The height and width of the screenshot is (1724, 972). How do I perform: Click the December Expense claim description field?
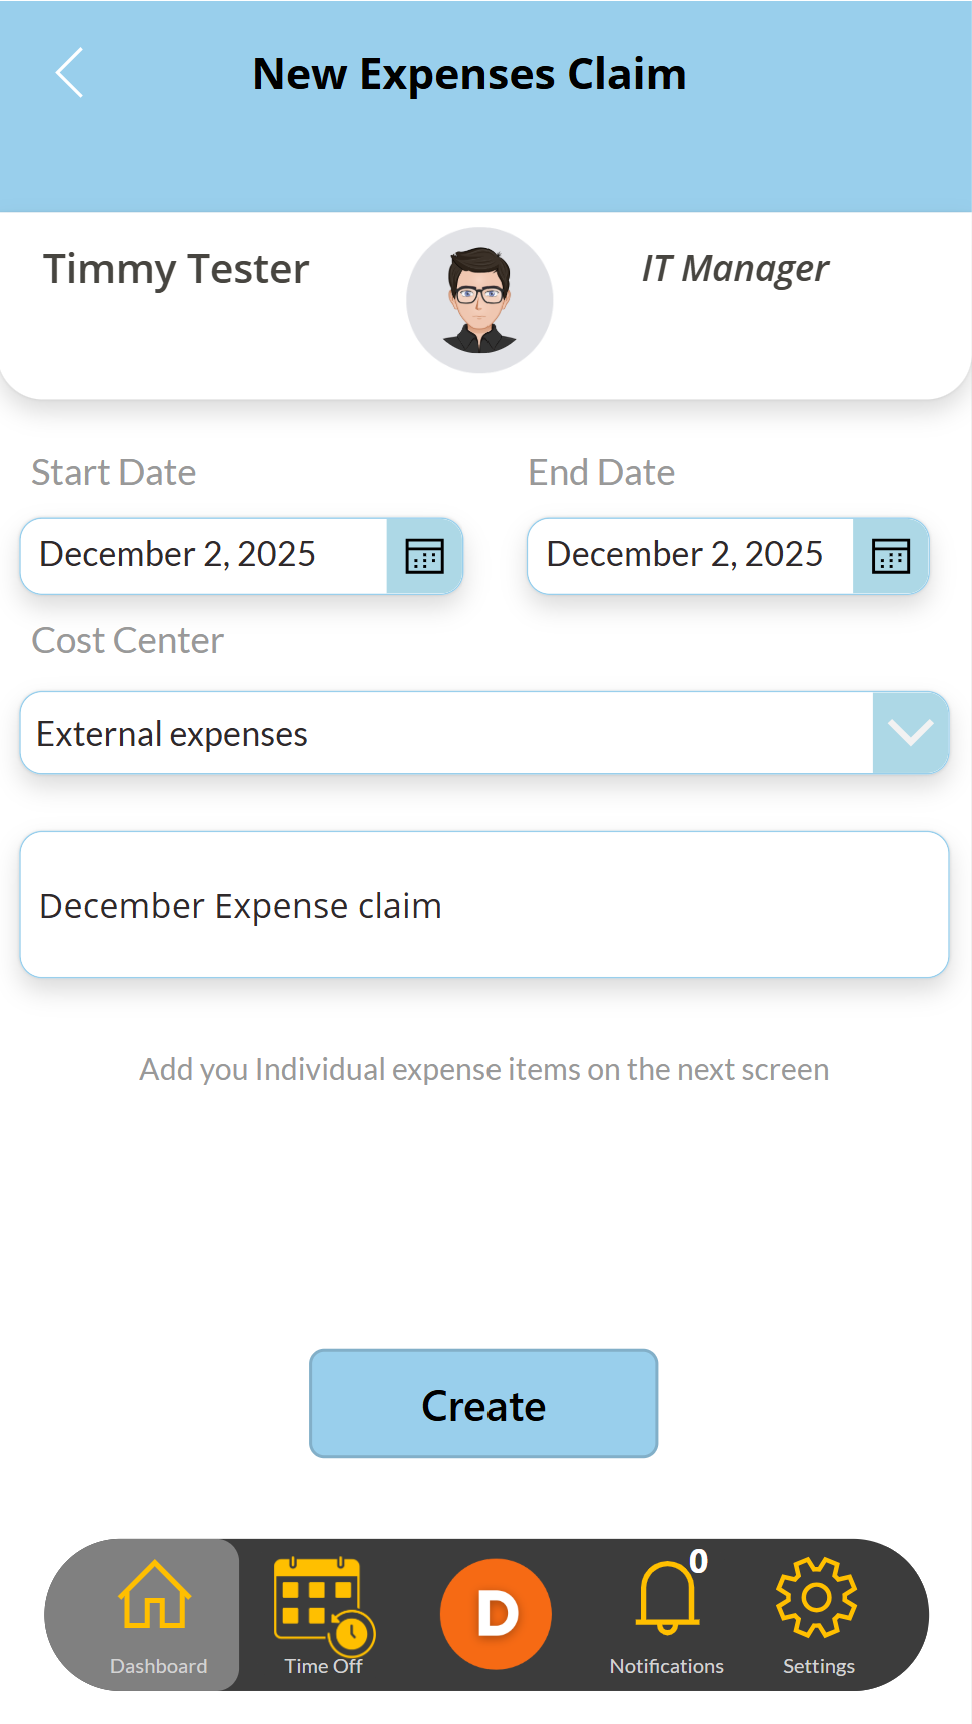(484, 905)
